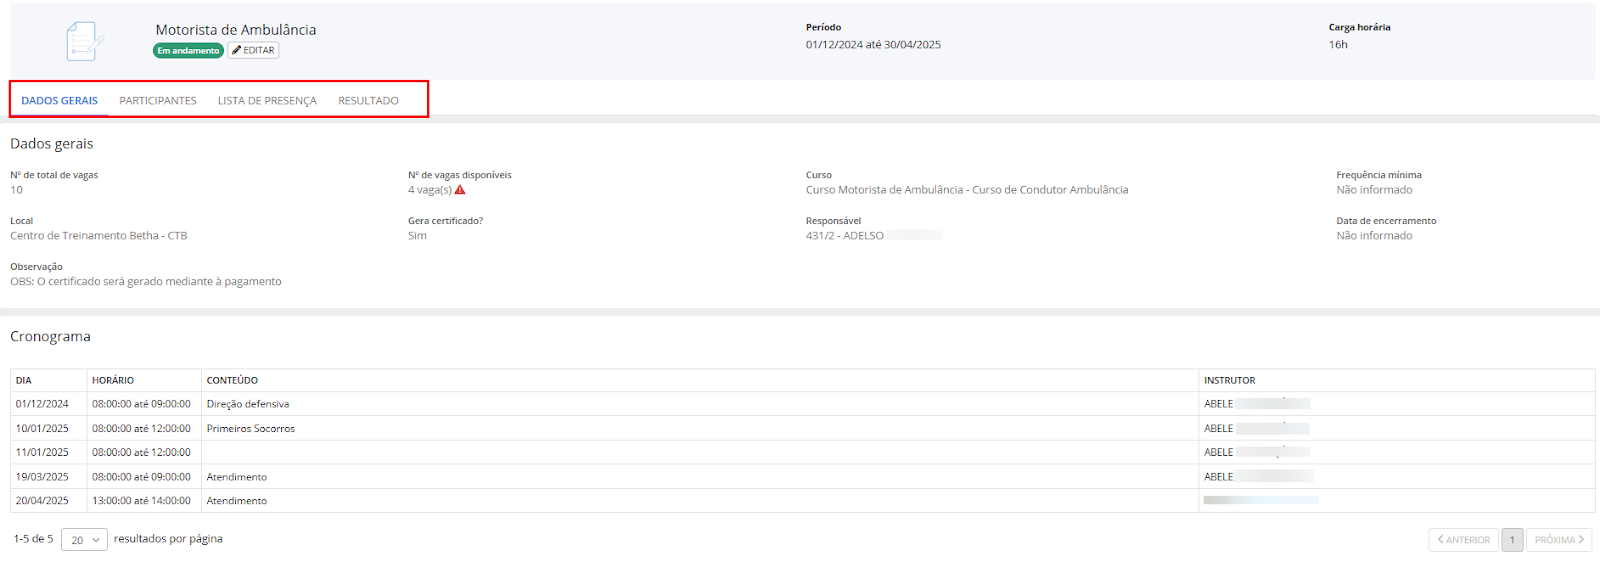Select page 1 in pagination
This screenshot has width=1600, height=562.
tap(1512, 540)
